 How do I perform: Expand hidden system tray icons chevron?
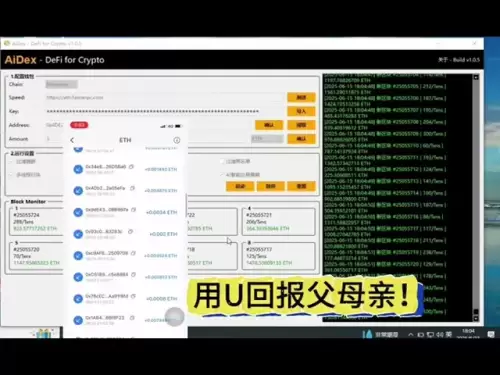click(411, 334)
